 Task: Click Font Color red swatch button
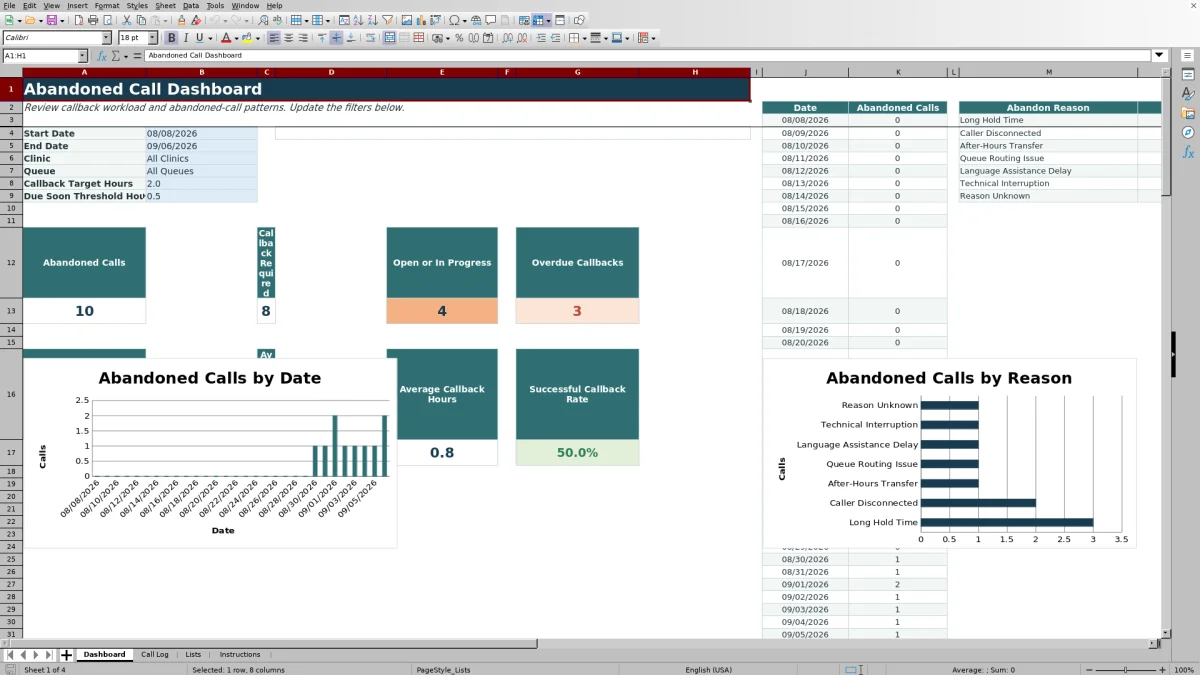pos(225,38)
